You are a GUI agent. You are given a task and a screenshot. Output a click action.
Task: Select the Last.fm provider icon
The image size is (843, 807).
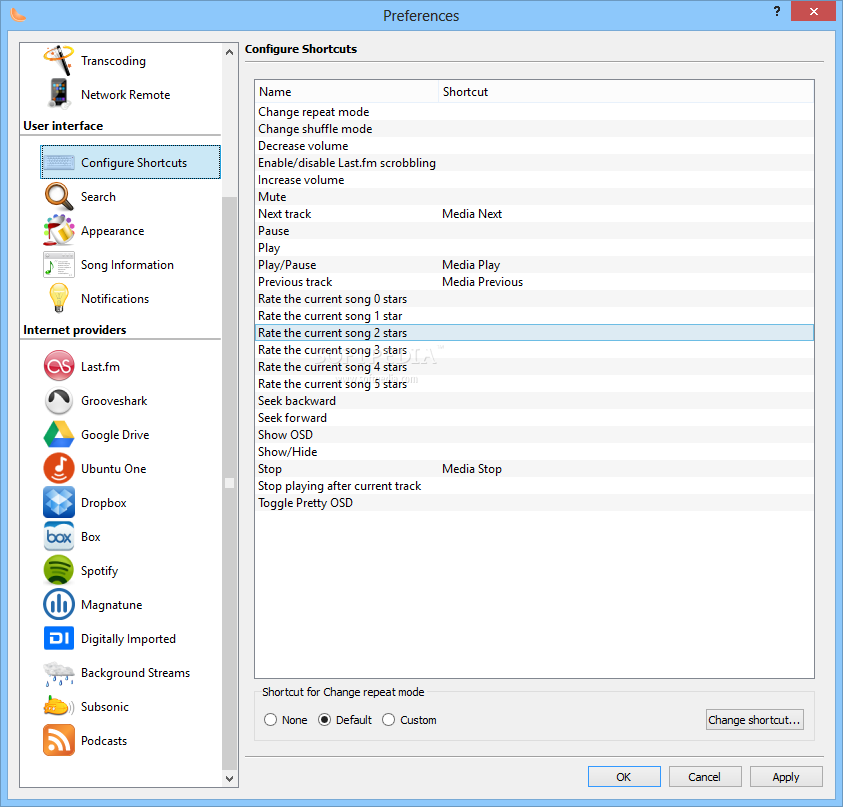[x=59, y=366]
